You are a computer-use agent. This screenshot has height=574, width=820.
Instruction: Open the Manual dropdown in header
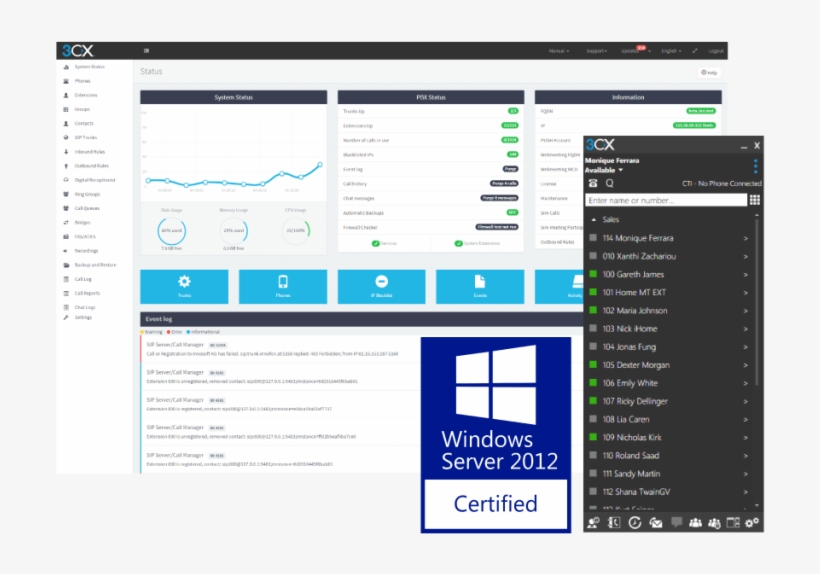tap(559, 51)
